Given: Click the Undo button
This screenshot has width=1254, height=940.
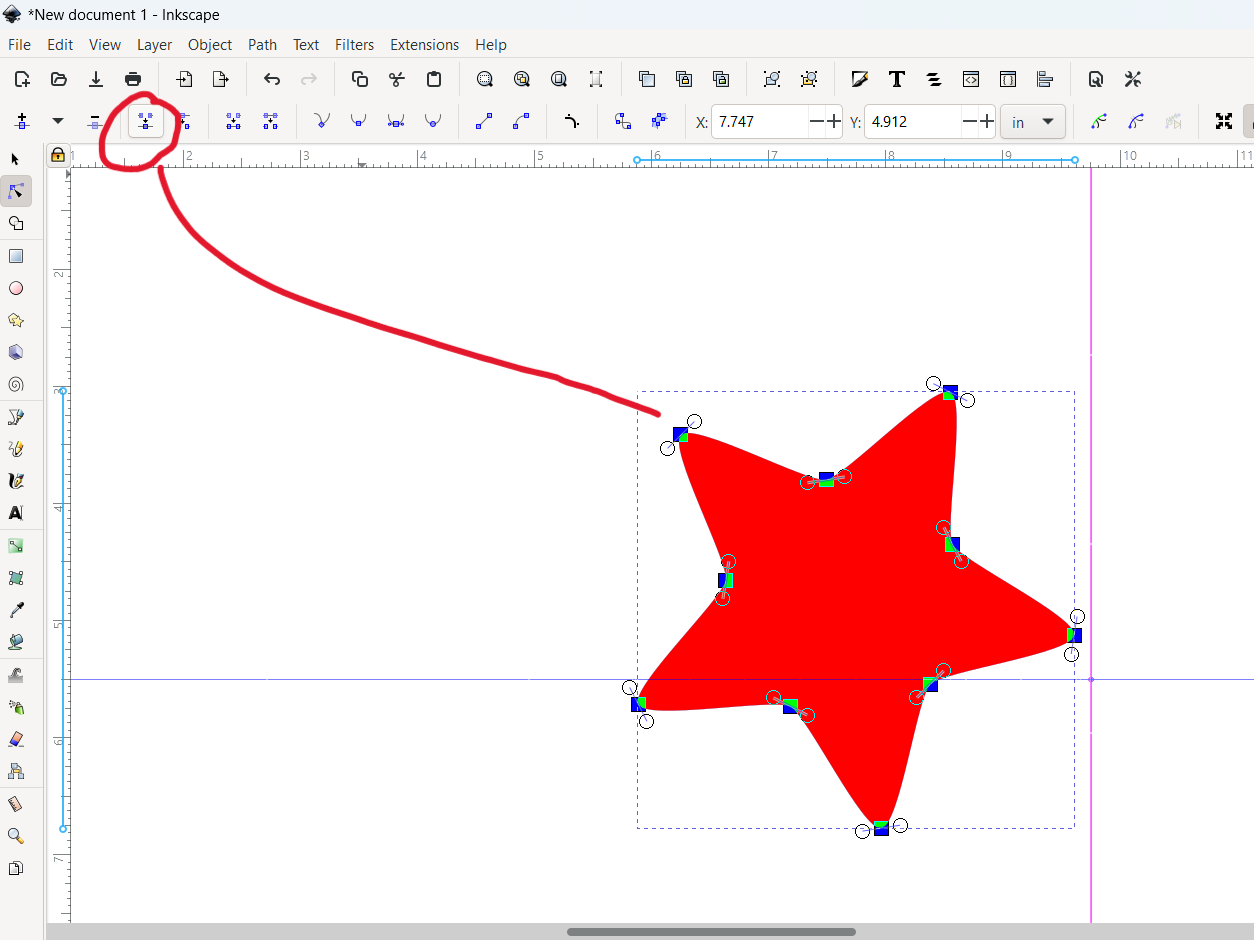Looking at the screenshot, I should [272, 79].
